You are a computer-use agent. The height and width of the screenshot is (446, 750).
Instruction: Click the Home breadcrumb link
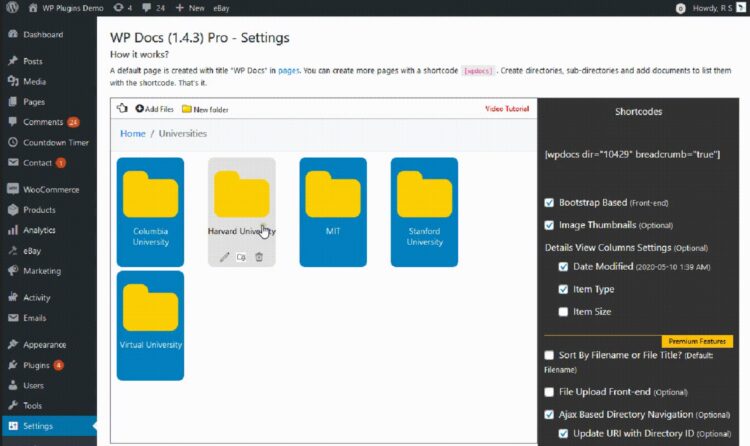pyautogui.click(x=133, y=133)
